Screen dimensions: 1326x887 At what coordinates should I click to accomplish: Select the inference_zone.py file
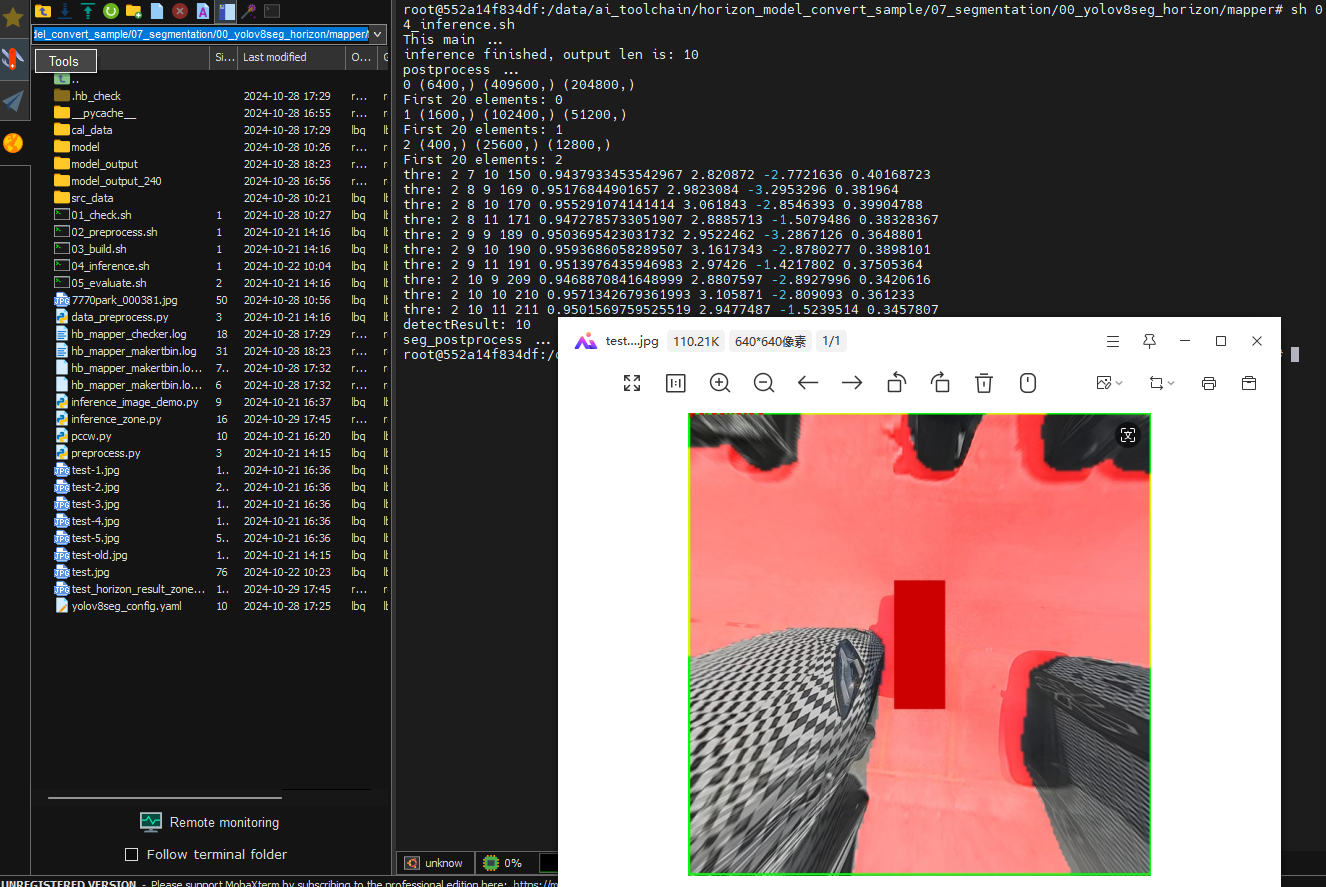(x=116, y=419)
